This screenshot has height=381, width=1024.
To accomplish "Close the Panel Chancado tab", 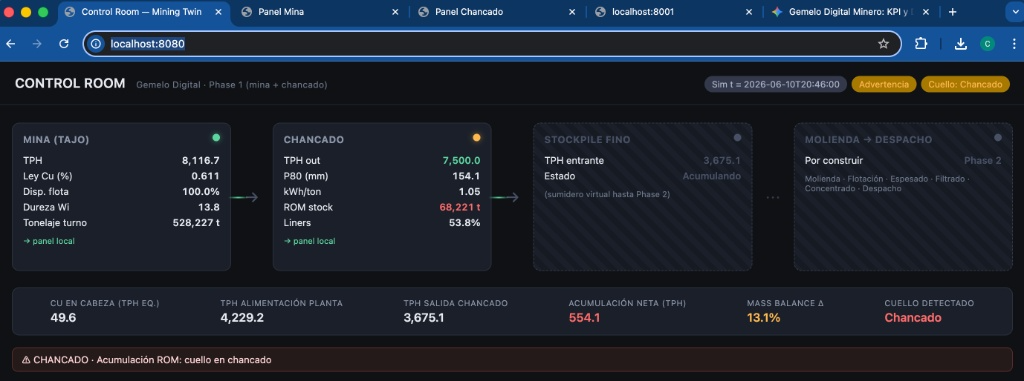I will 572,12.
